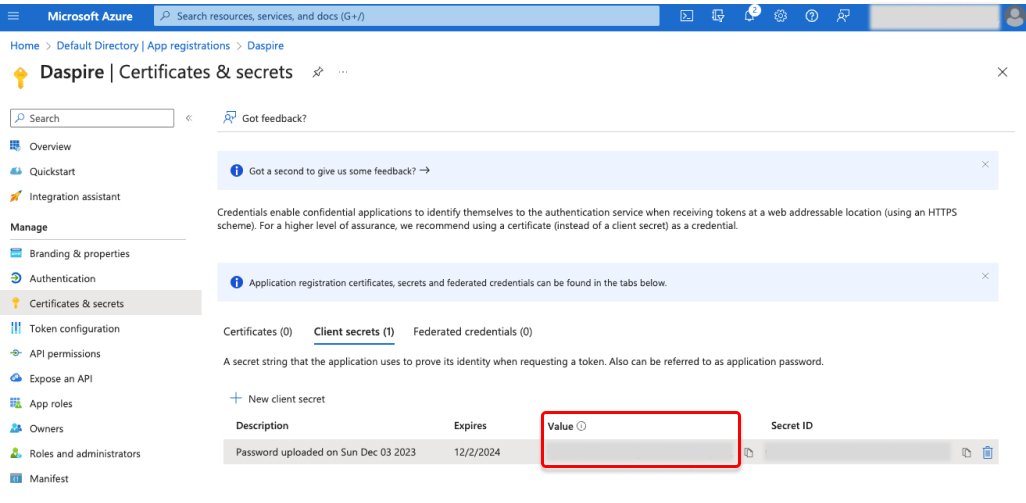Click the Got feedback? button
Image resolution: width=1026 pixels, height=503 pixels.
[265, 118]
